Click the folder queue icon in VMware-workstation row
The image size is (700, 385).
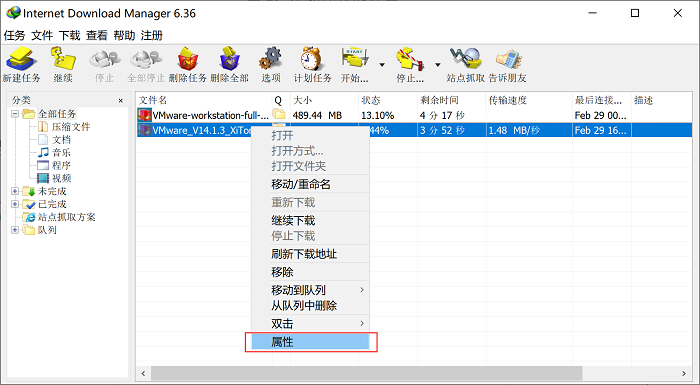pyautogui.click(x=279, y=115)
